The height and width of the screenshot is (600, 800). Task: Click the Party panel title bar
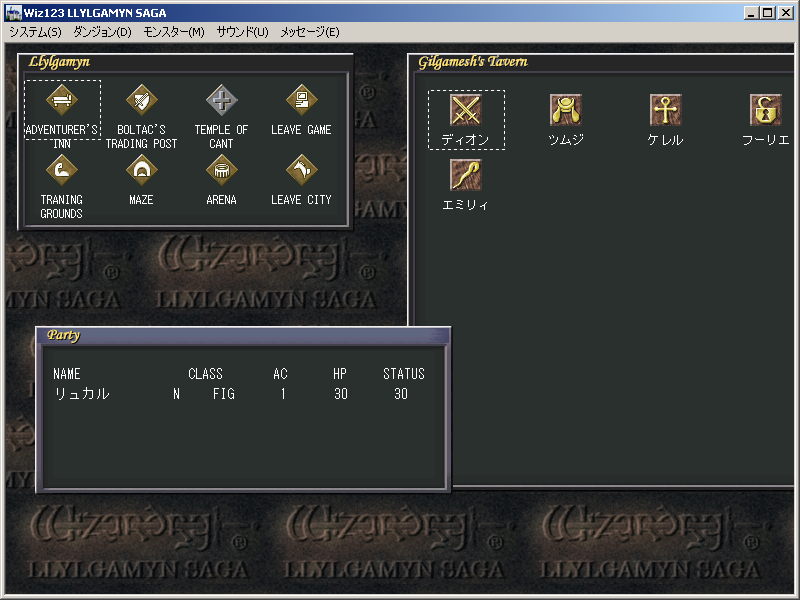point(242,335)
